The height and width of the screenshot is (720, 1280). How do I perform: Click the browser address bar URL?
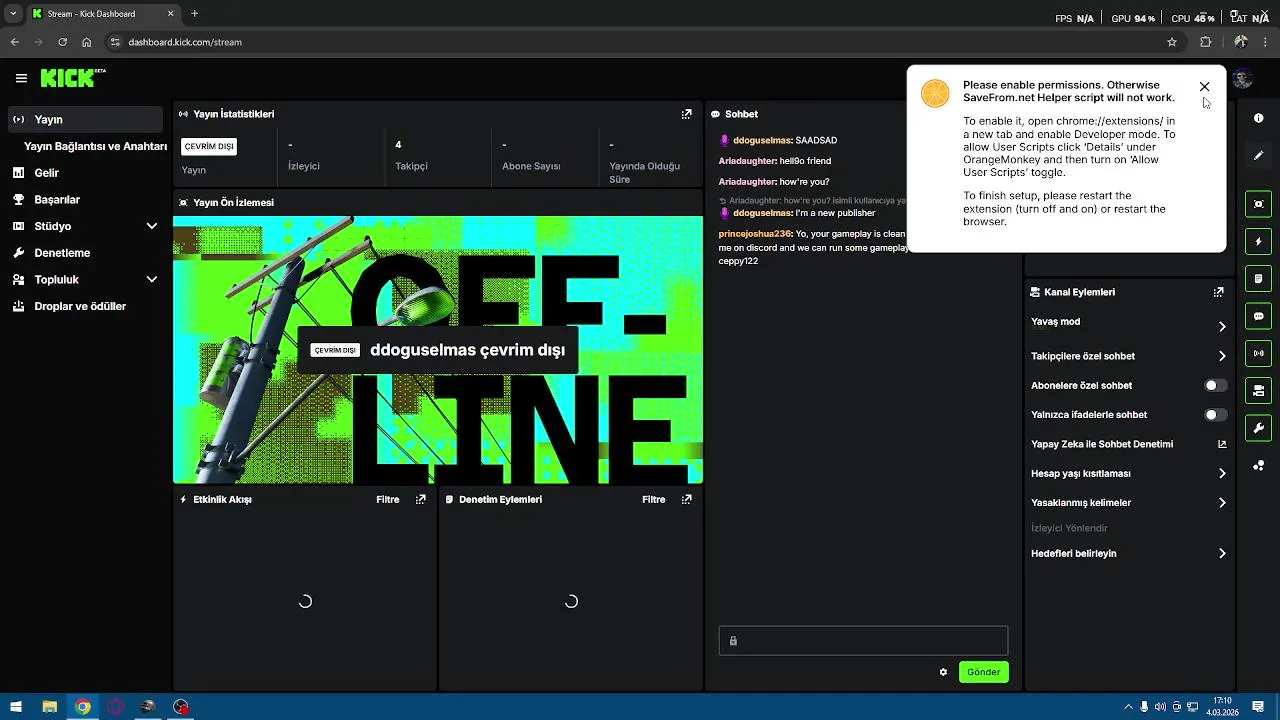pyautogui.click(x=185, y=42)
